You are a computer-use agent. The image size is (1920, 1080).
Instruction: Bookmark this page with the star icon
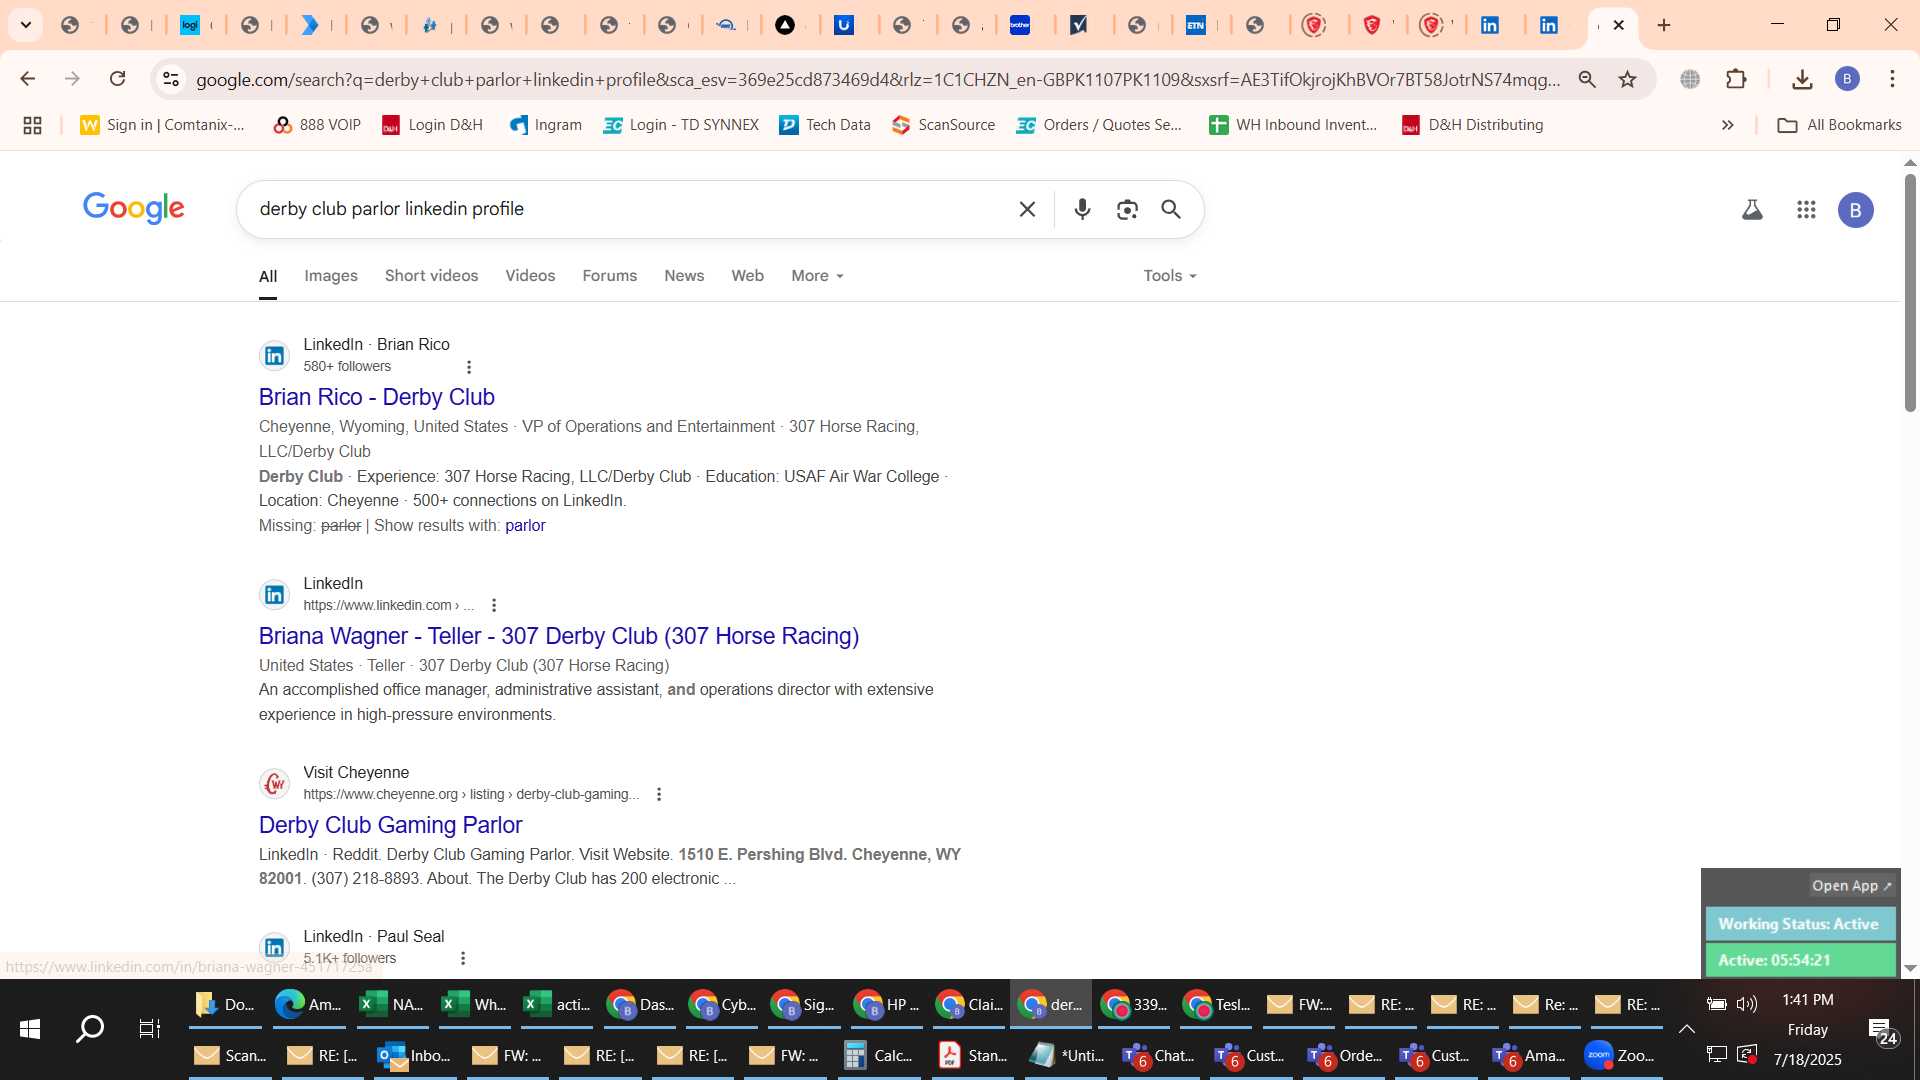[x=1628, y=79]
